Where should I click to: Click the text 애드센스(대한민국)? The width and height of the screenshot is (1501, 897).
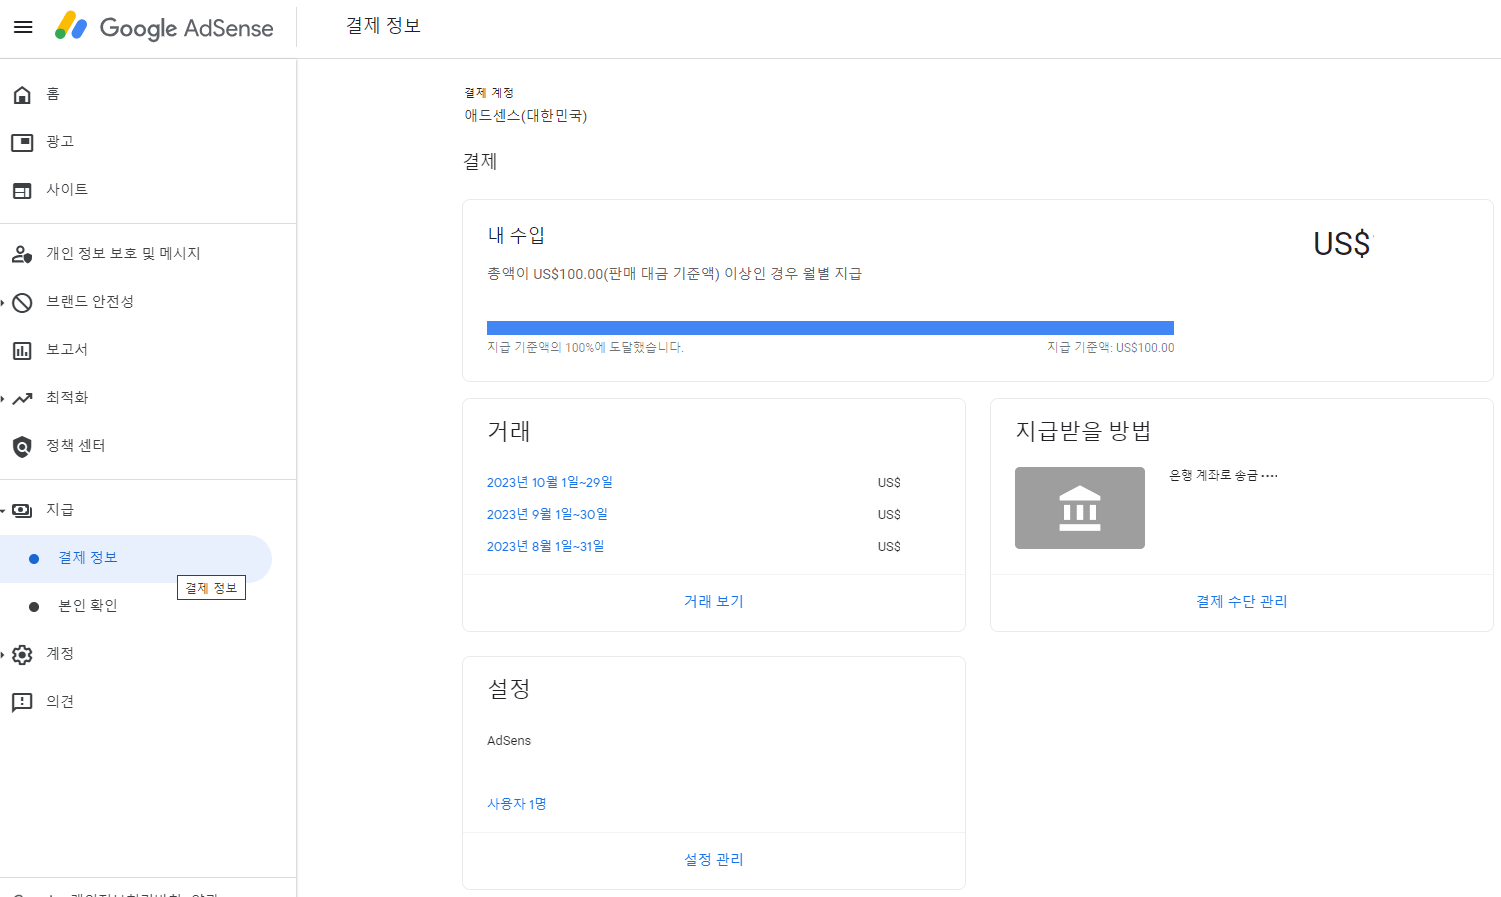click(x=526, y=116)
